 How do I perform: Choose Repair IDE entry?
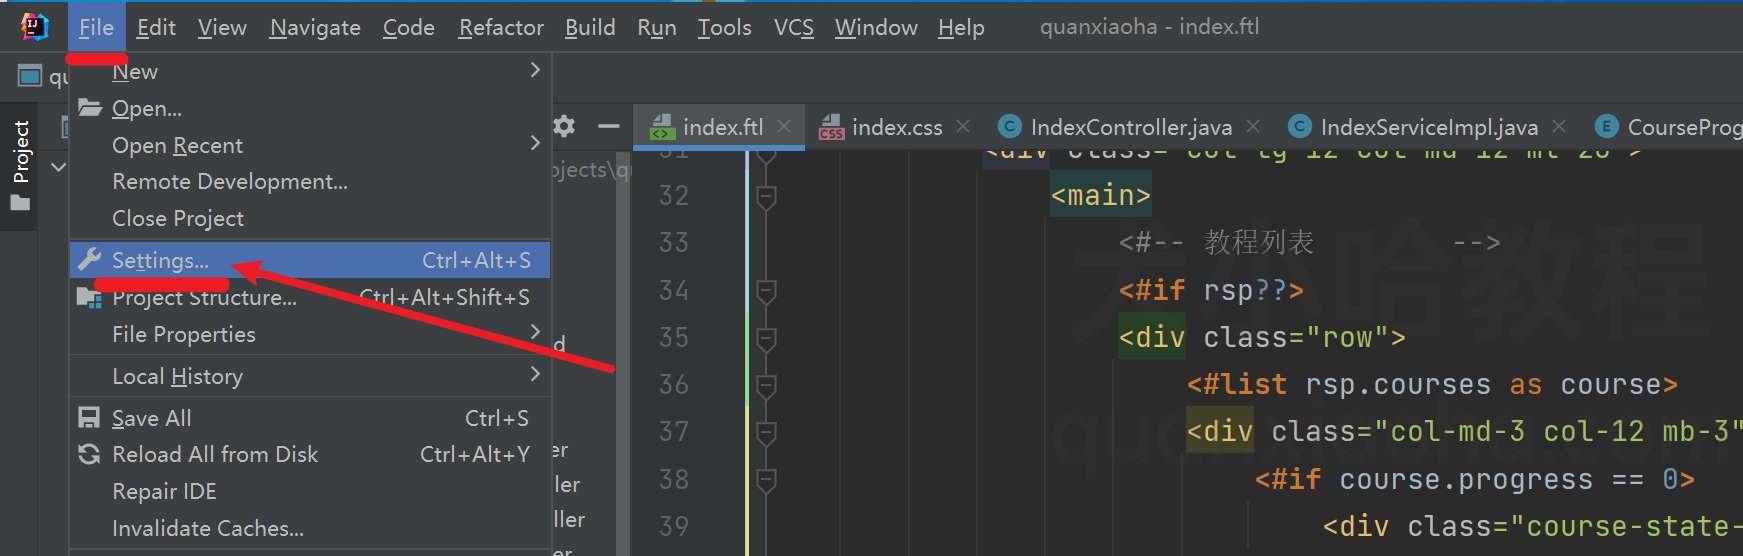click(164, 491)
